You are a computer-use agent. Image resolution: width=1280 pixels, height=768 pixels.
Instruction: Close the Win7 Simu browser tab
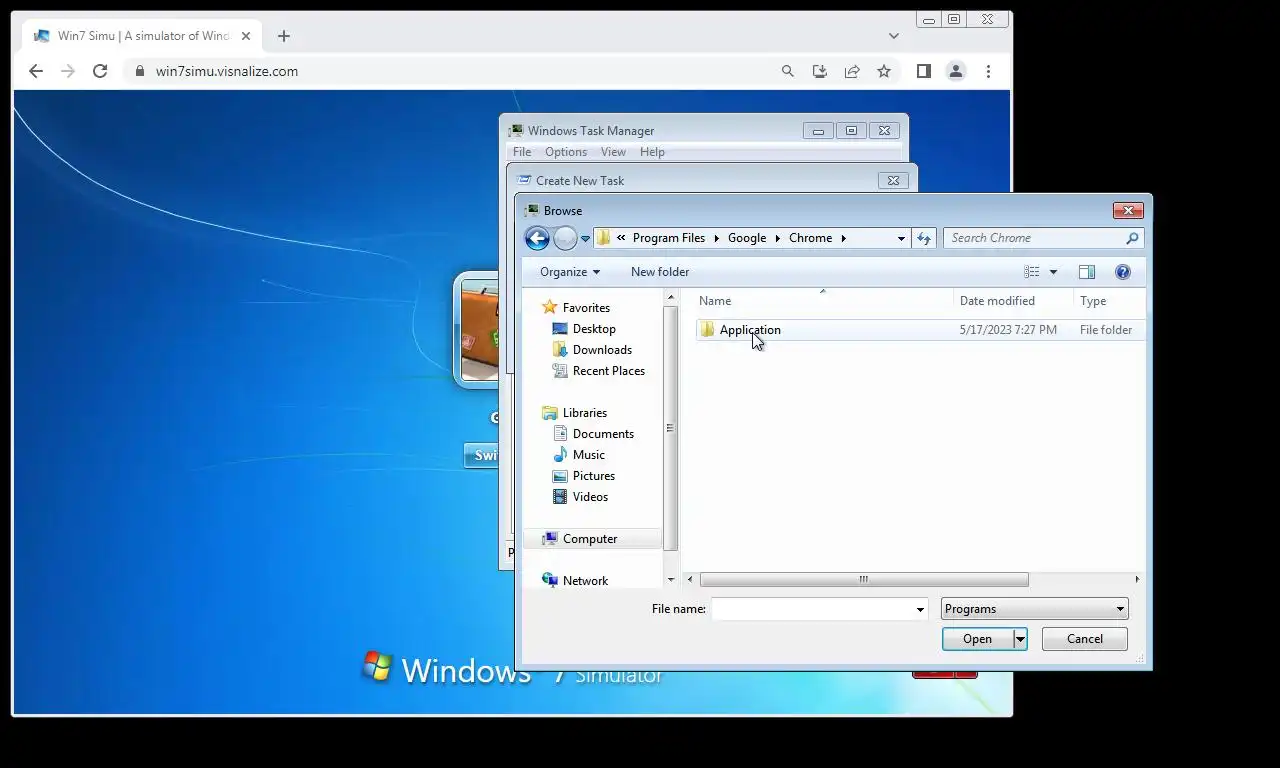click(246, 36)
